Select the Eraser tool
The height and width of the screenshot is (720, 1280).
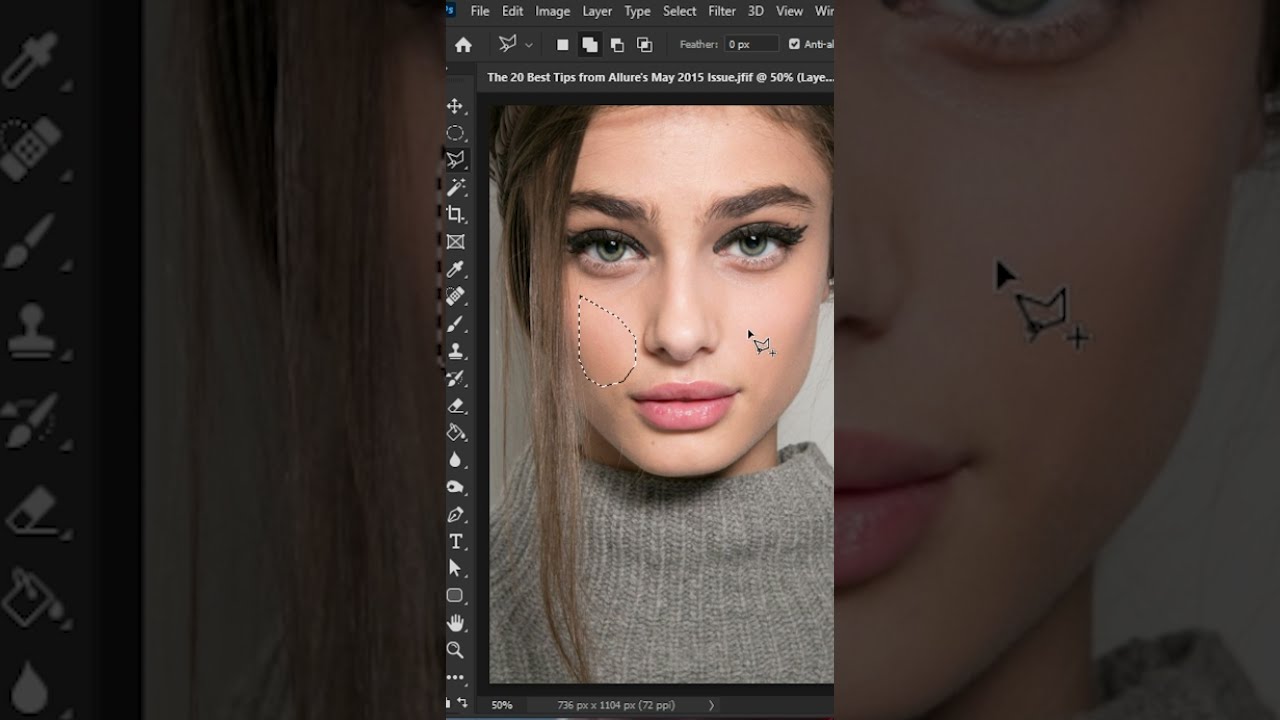(x=455, y=405)
